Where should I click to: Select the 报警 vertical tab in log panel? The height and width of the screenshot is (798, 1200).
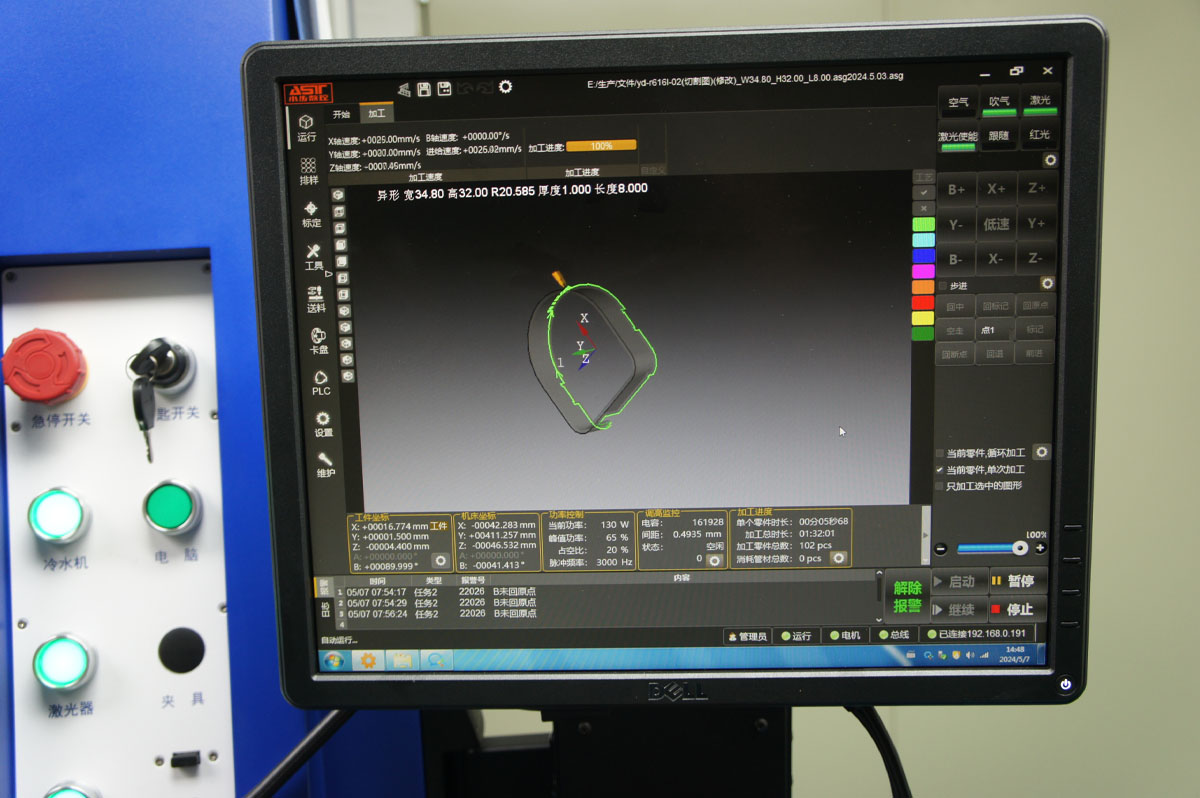[323, 588]
